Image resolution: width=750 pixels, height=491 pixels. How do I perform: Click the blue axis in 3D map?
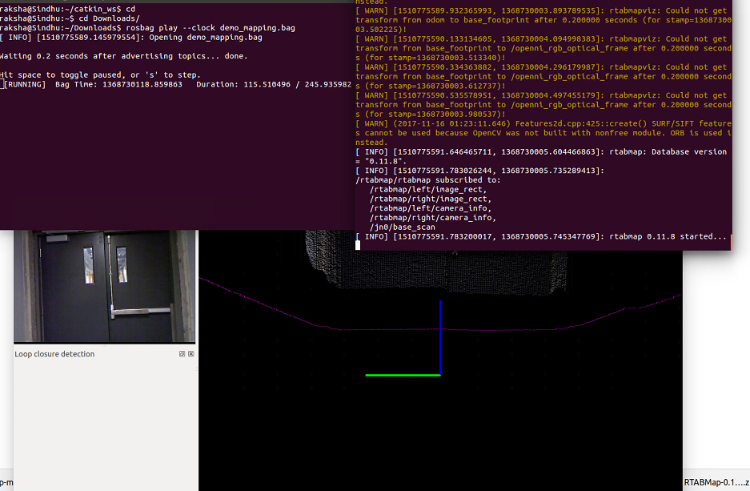tap(440, 335)
